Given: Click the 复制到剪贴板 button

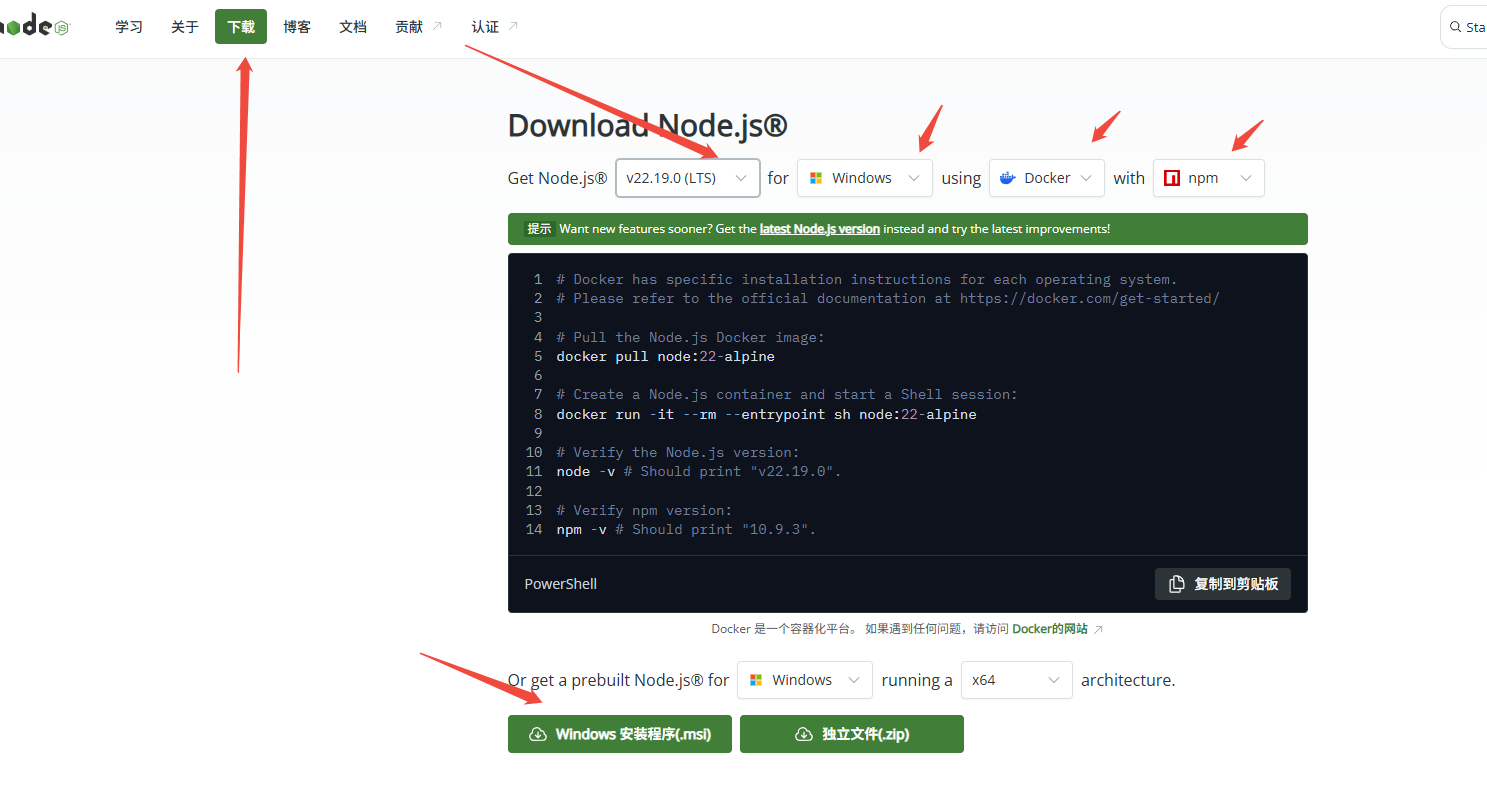Looking at the screenshot, I should tap(1223, 584).
